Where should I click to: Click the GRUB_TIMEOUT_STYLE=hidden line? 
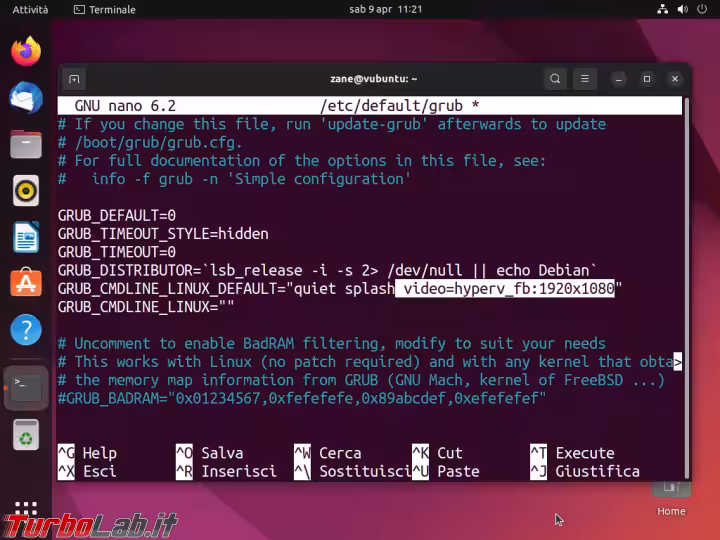click(163, 234)
